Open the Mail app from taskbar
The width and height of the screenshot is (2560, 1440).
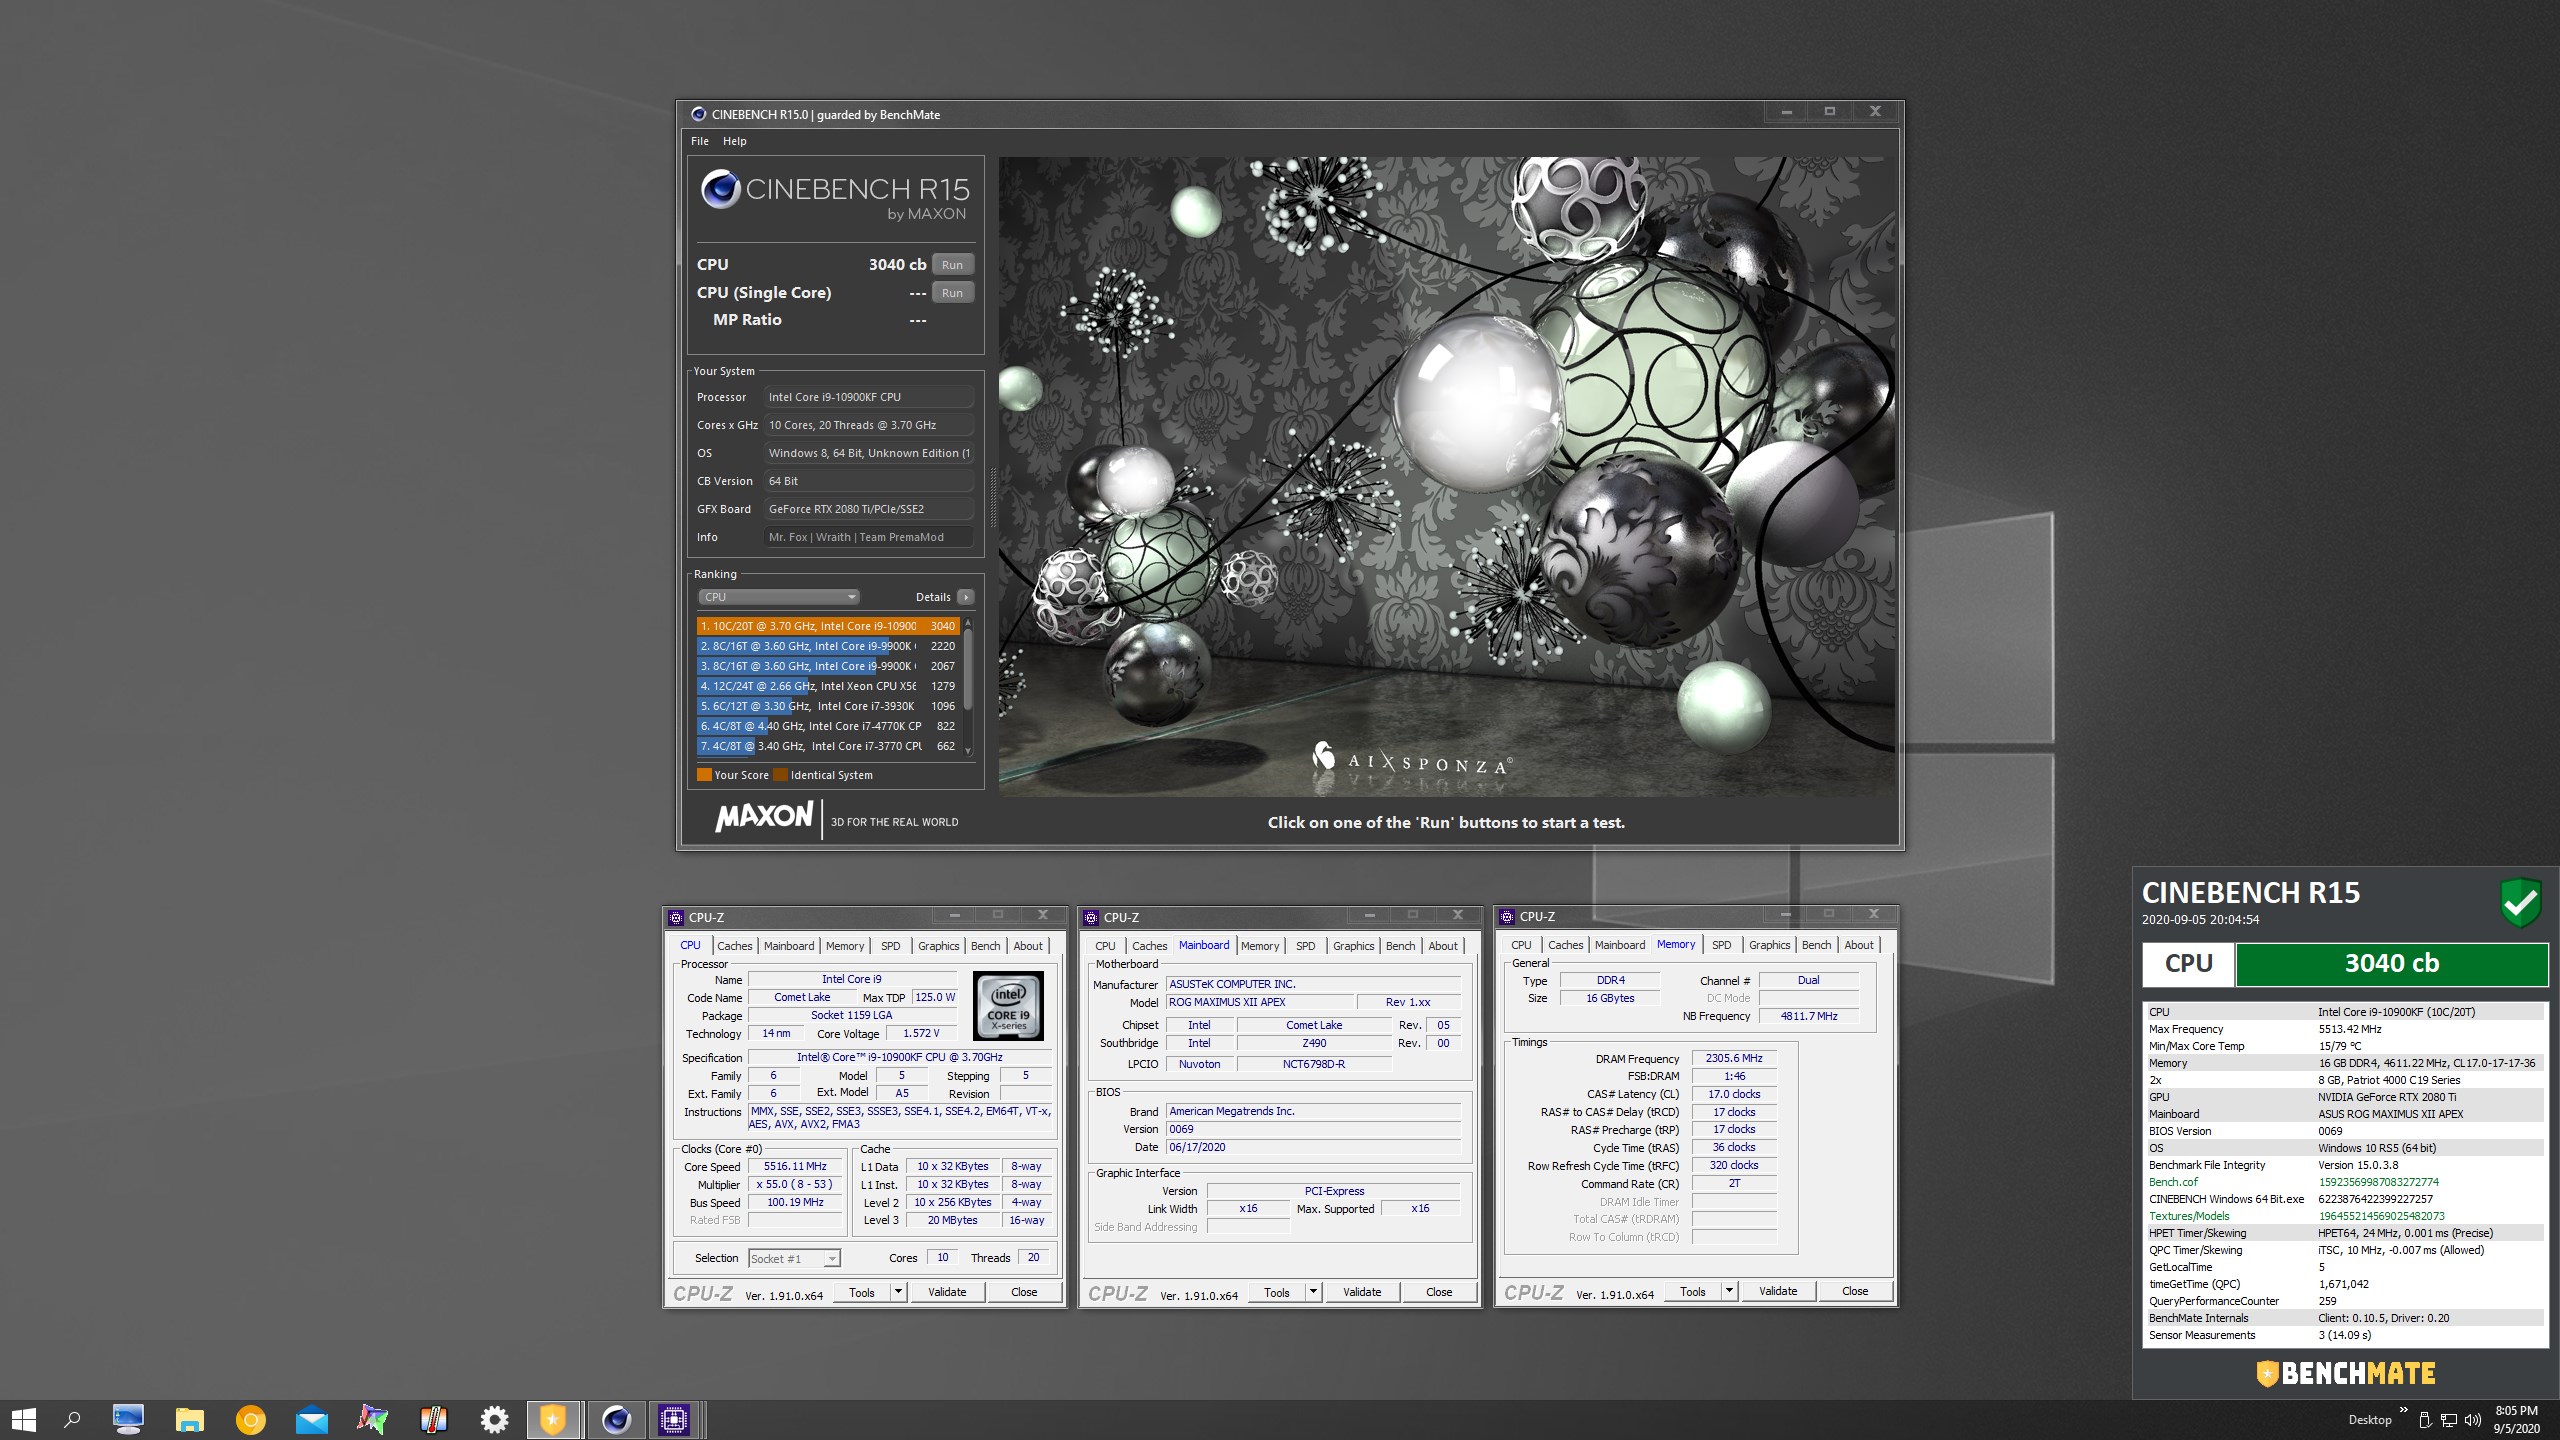point(312,1419)
